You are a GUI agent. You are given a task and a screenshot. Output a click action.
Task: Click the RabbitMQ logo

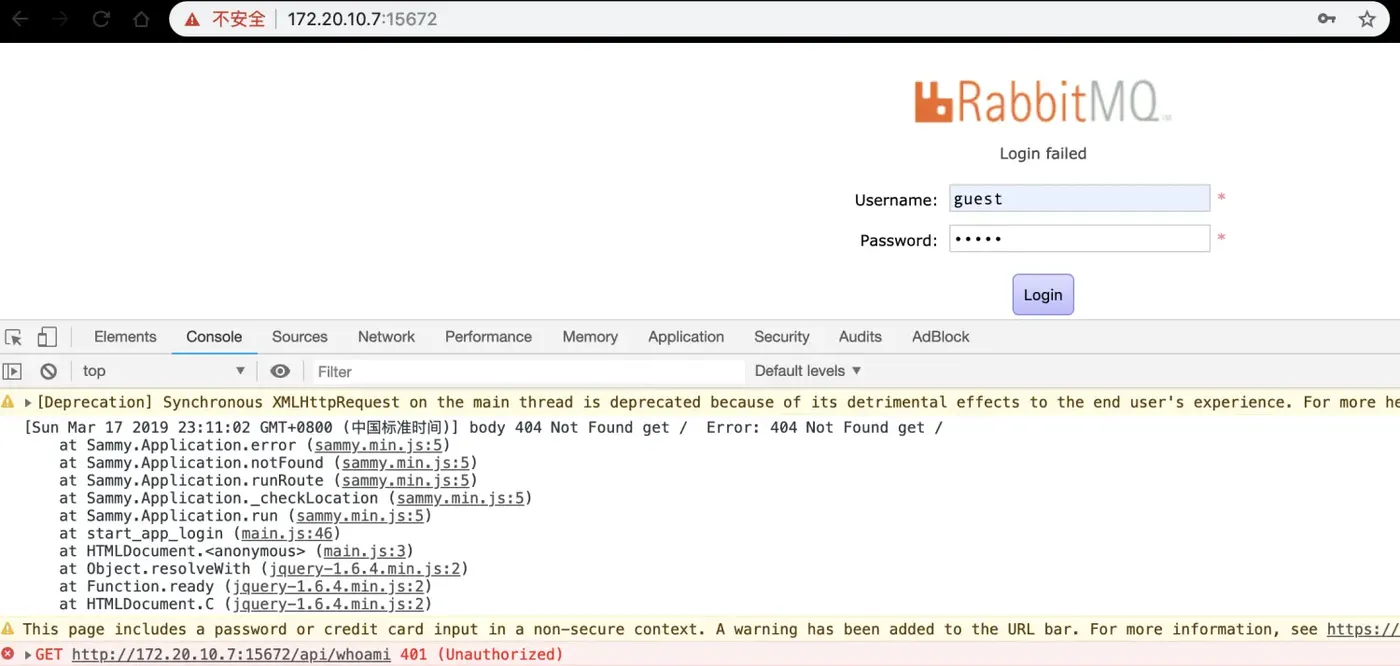(x=1041, y=102)
